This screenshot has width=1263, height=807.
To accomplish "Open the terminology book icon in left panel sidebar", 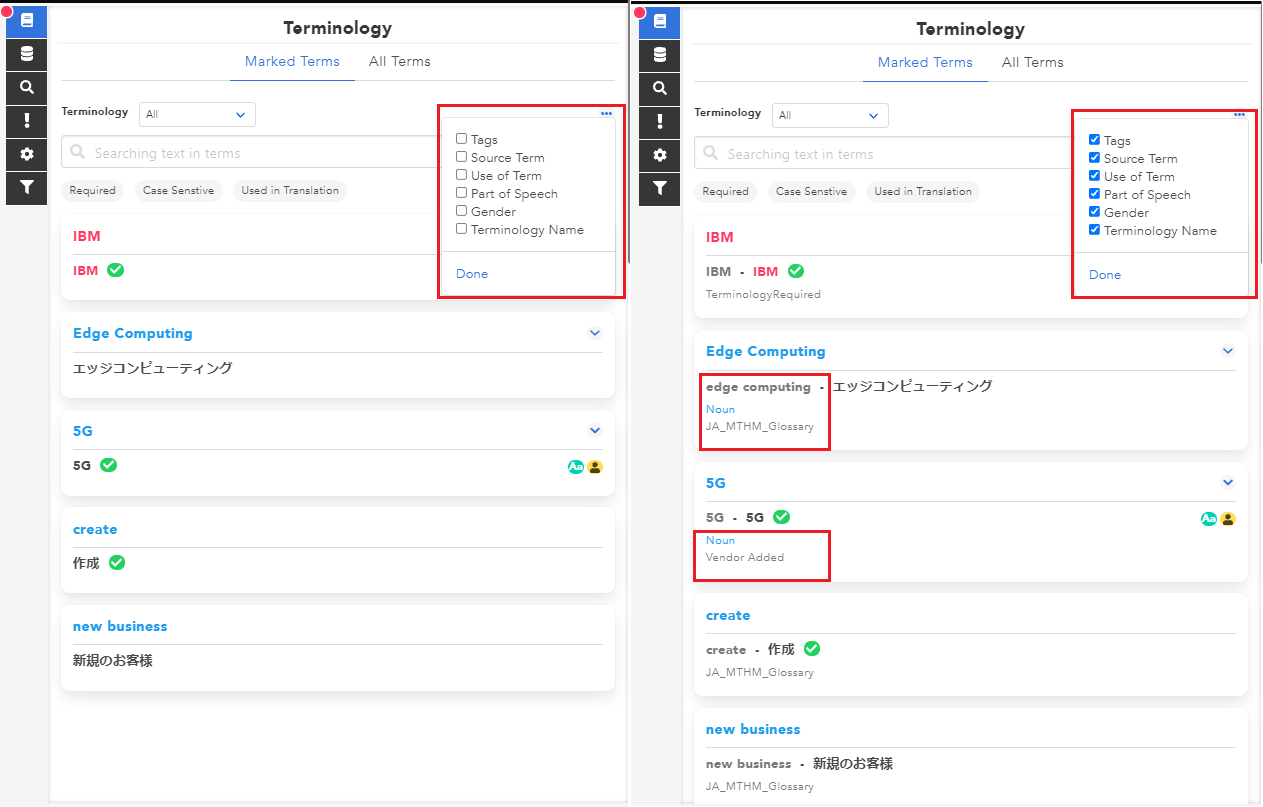I will pyautogui.click(x=27, y=21).
